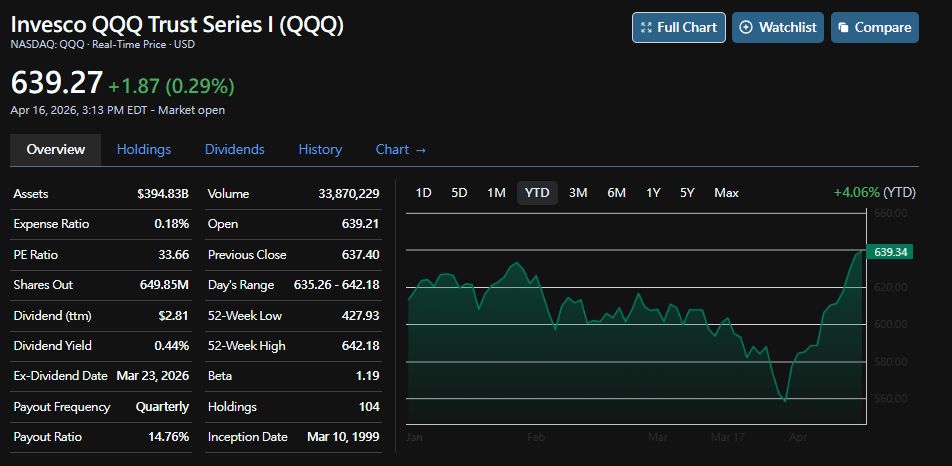The width and height of the screenshot is (952, 466).
Task: Click the 639.34 price marker on chart
Action: [890, 252]
